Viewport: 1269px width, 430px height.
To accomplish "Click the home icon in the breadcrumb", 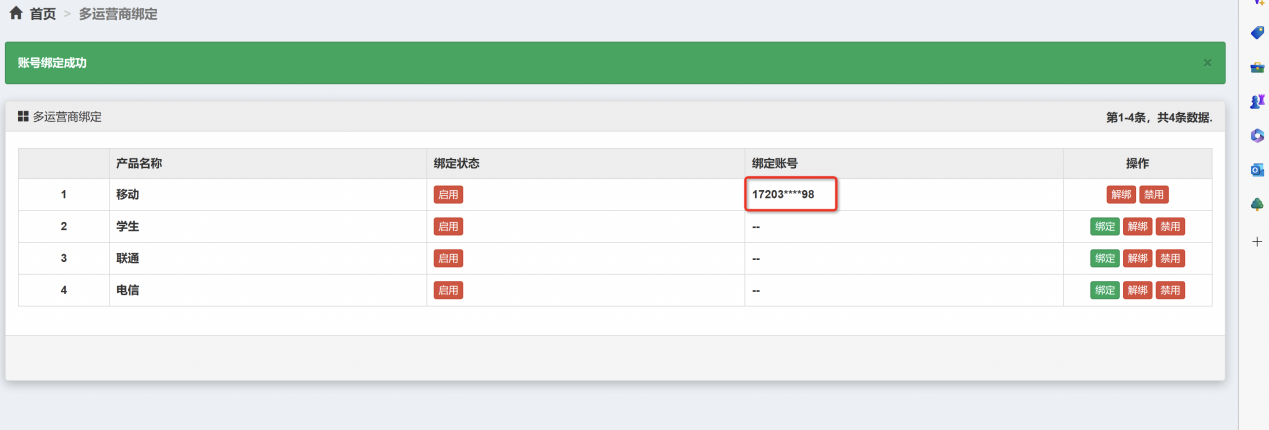I will [15, 14].
